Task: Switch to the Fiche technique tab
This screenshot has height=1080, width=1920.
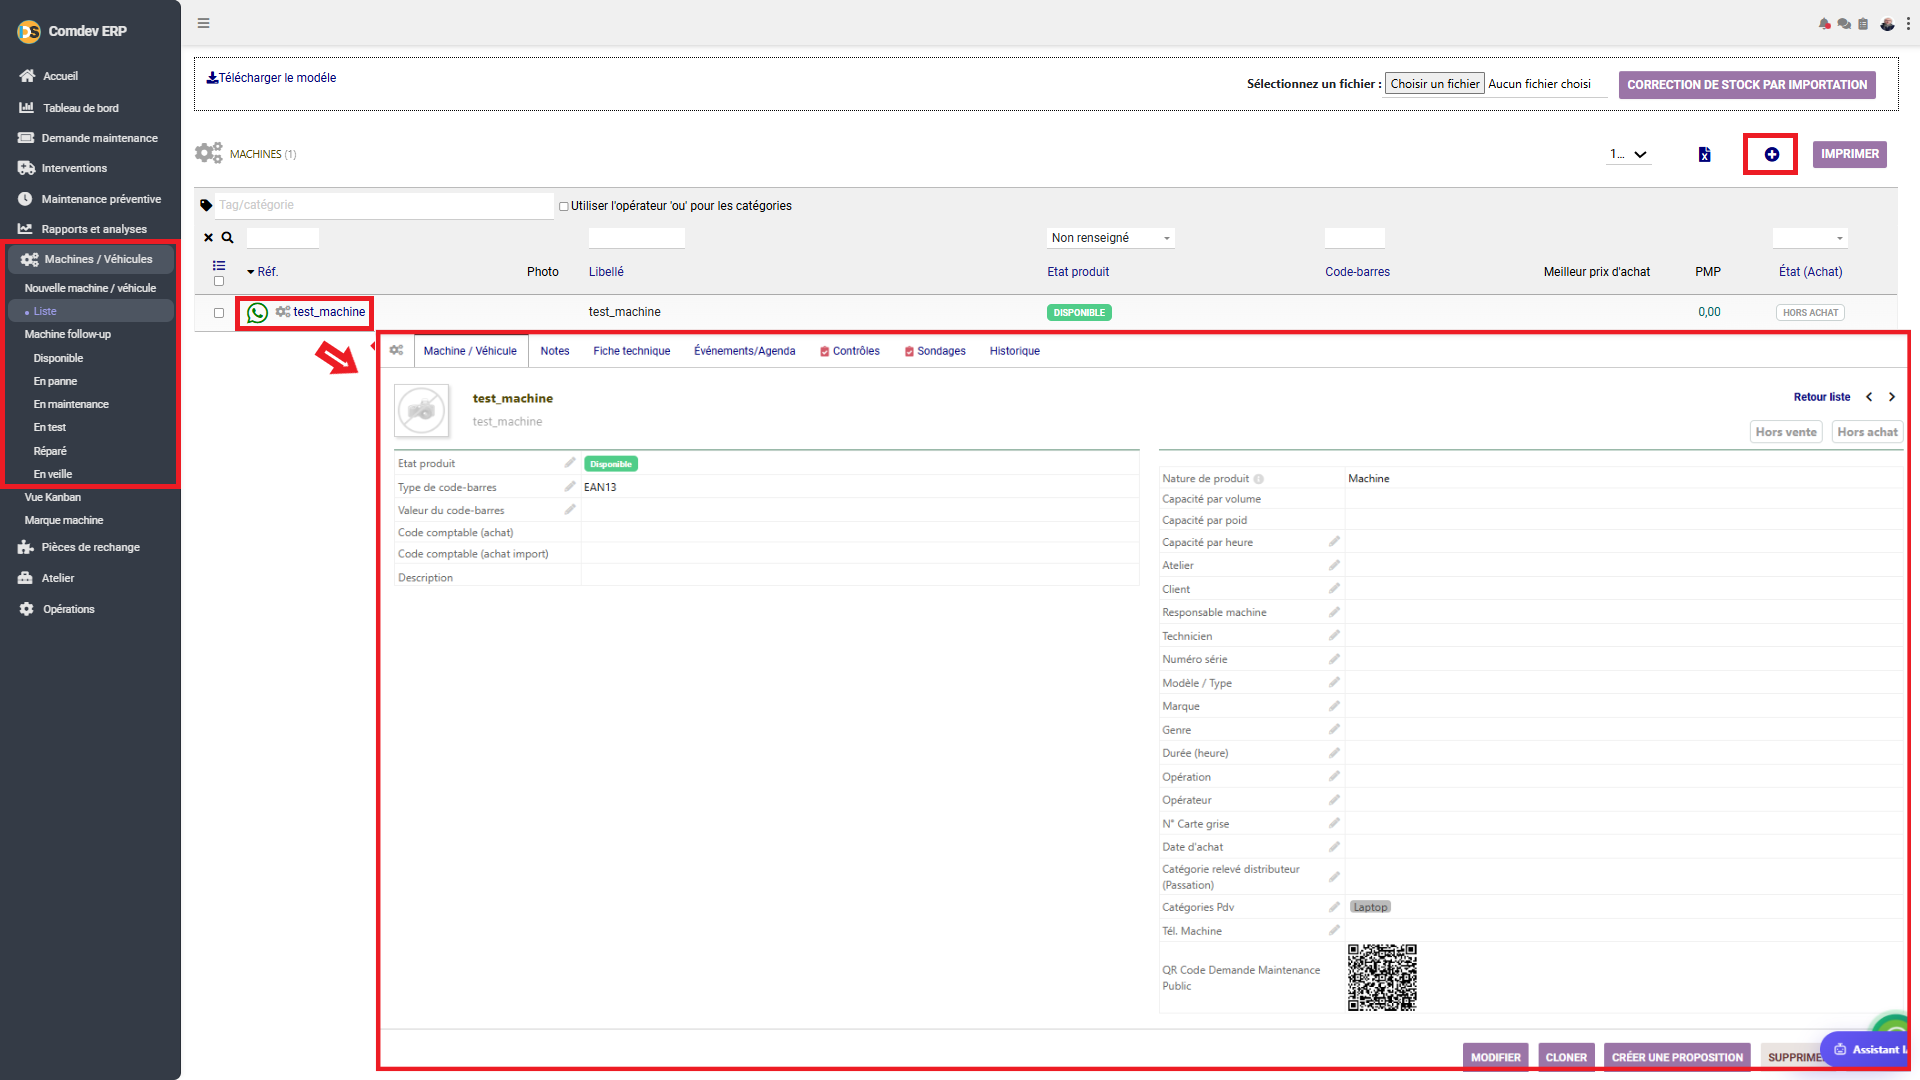Action: point(632,351)
